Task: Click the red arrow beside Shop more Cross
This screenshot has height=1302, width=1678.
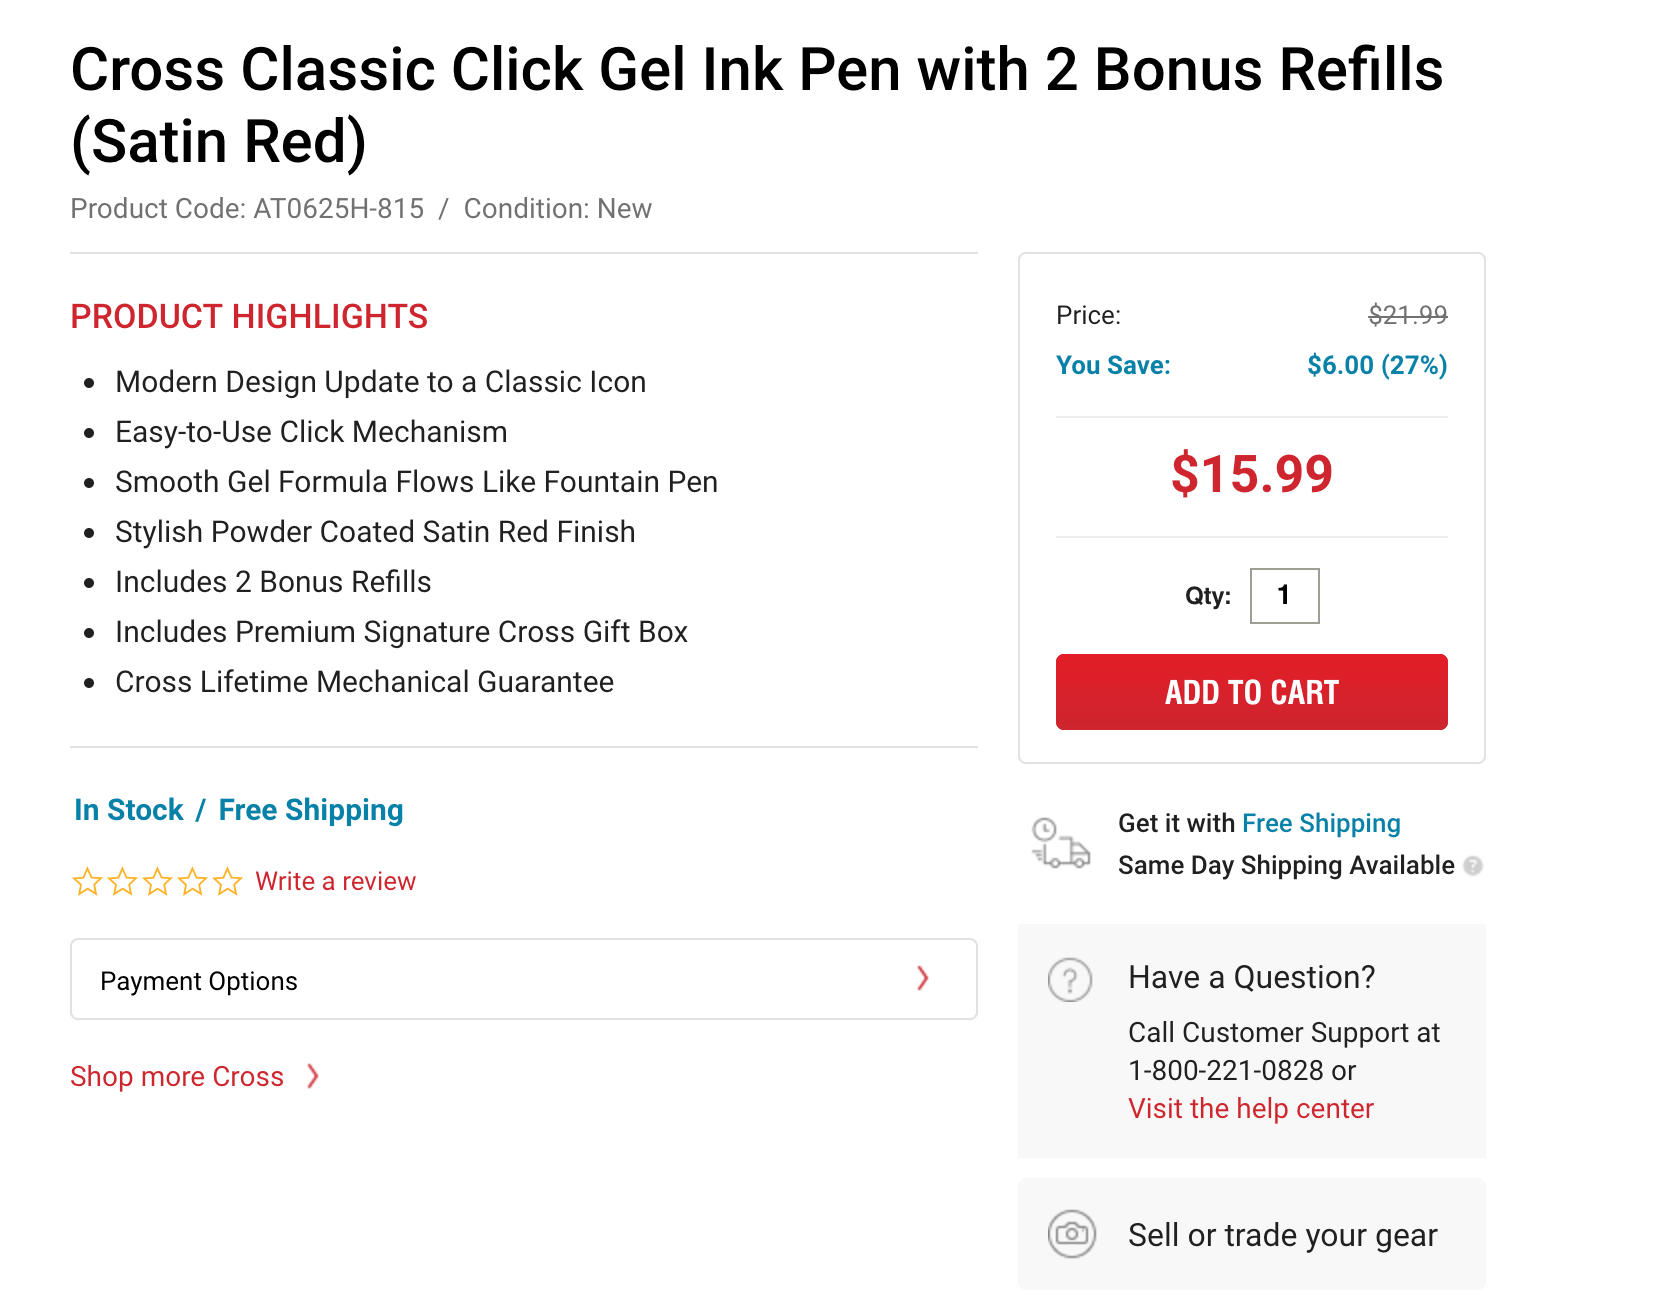Action: 312,1076
